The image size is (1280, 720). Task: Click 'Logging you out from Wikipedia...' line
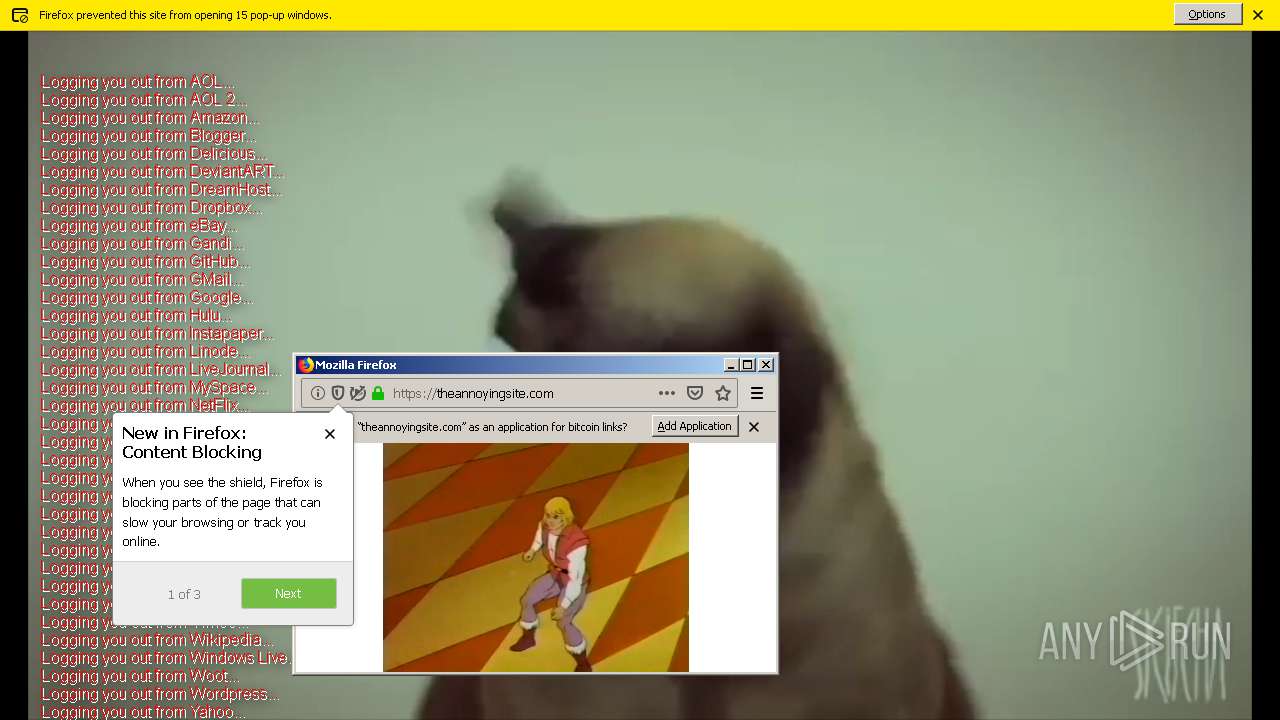point(157,640)
